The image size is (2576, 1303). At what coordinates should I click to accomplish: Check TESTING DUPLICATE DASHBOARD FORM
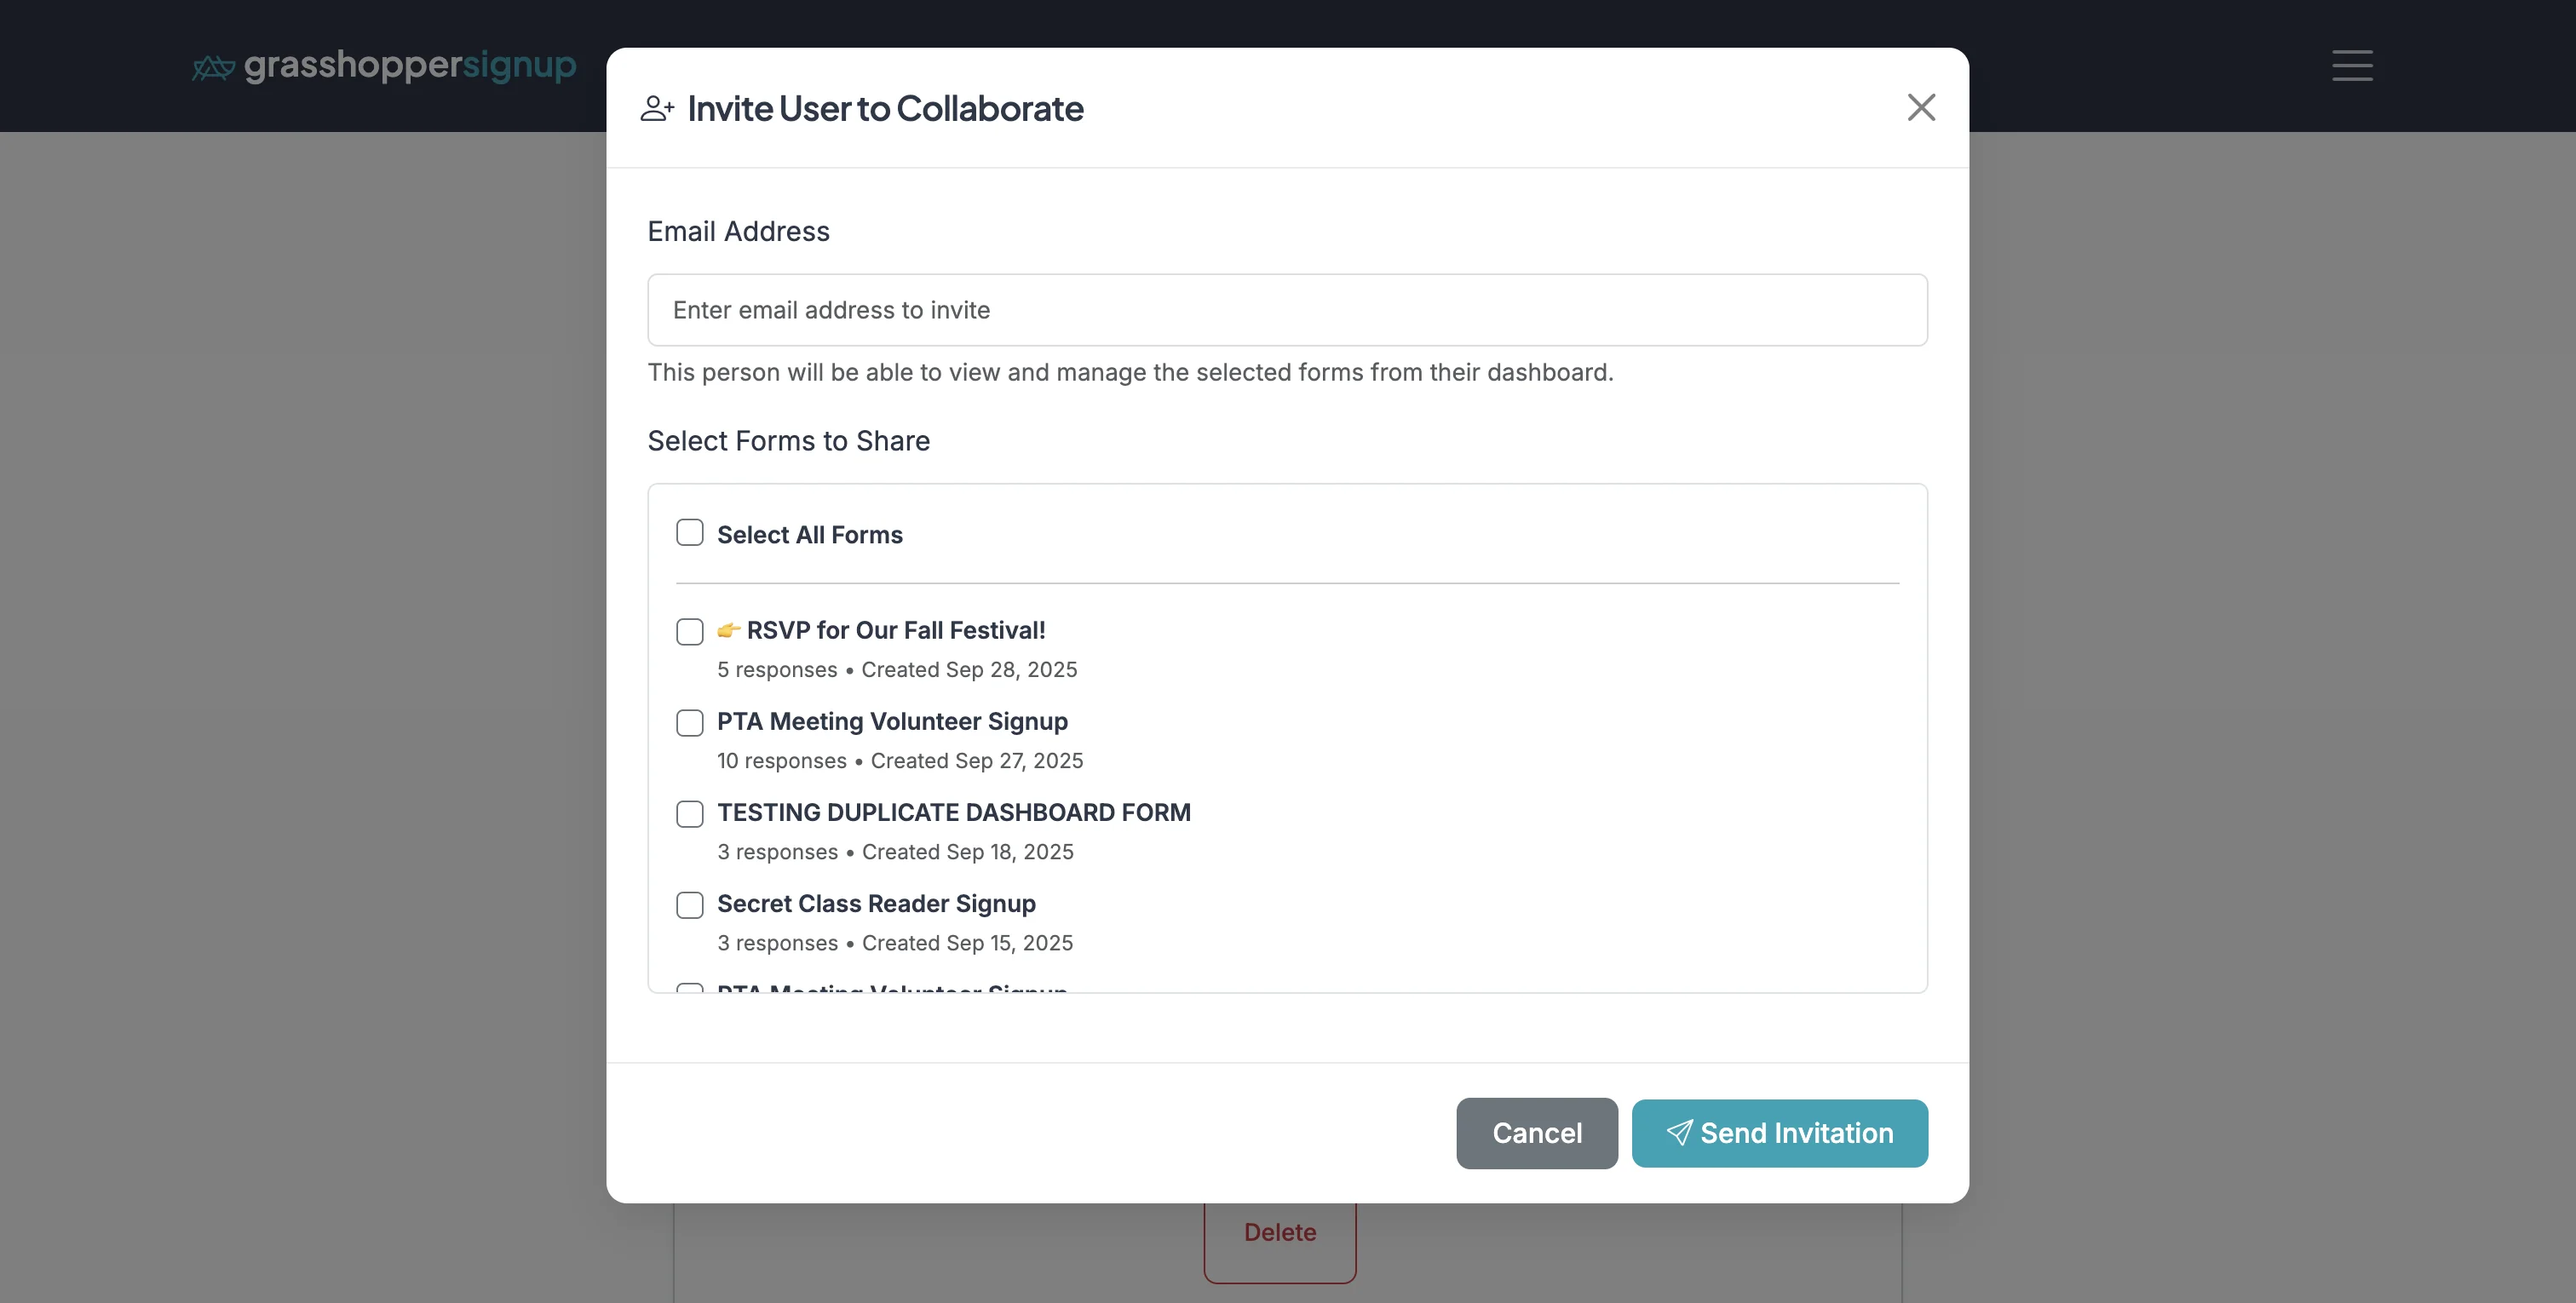tap(689, 813)
